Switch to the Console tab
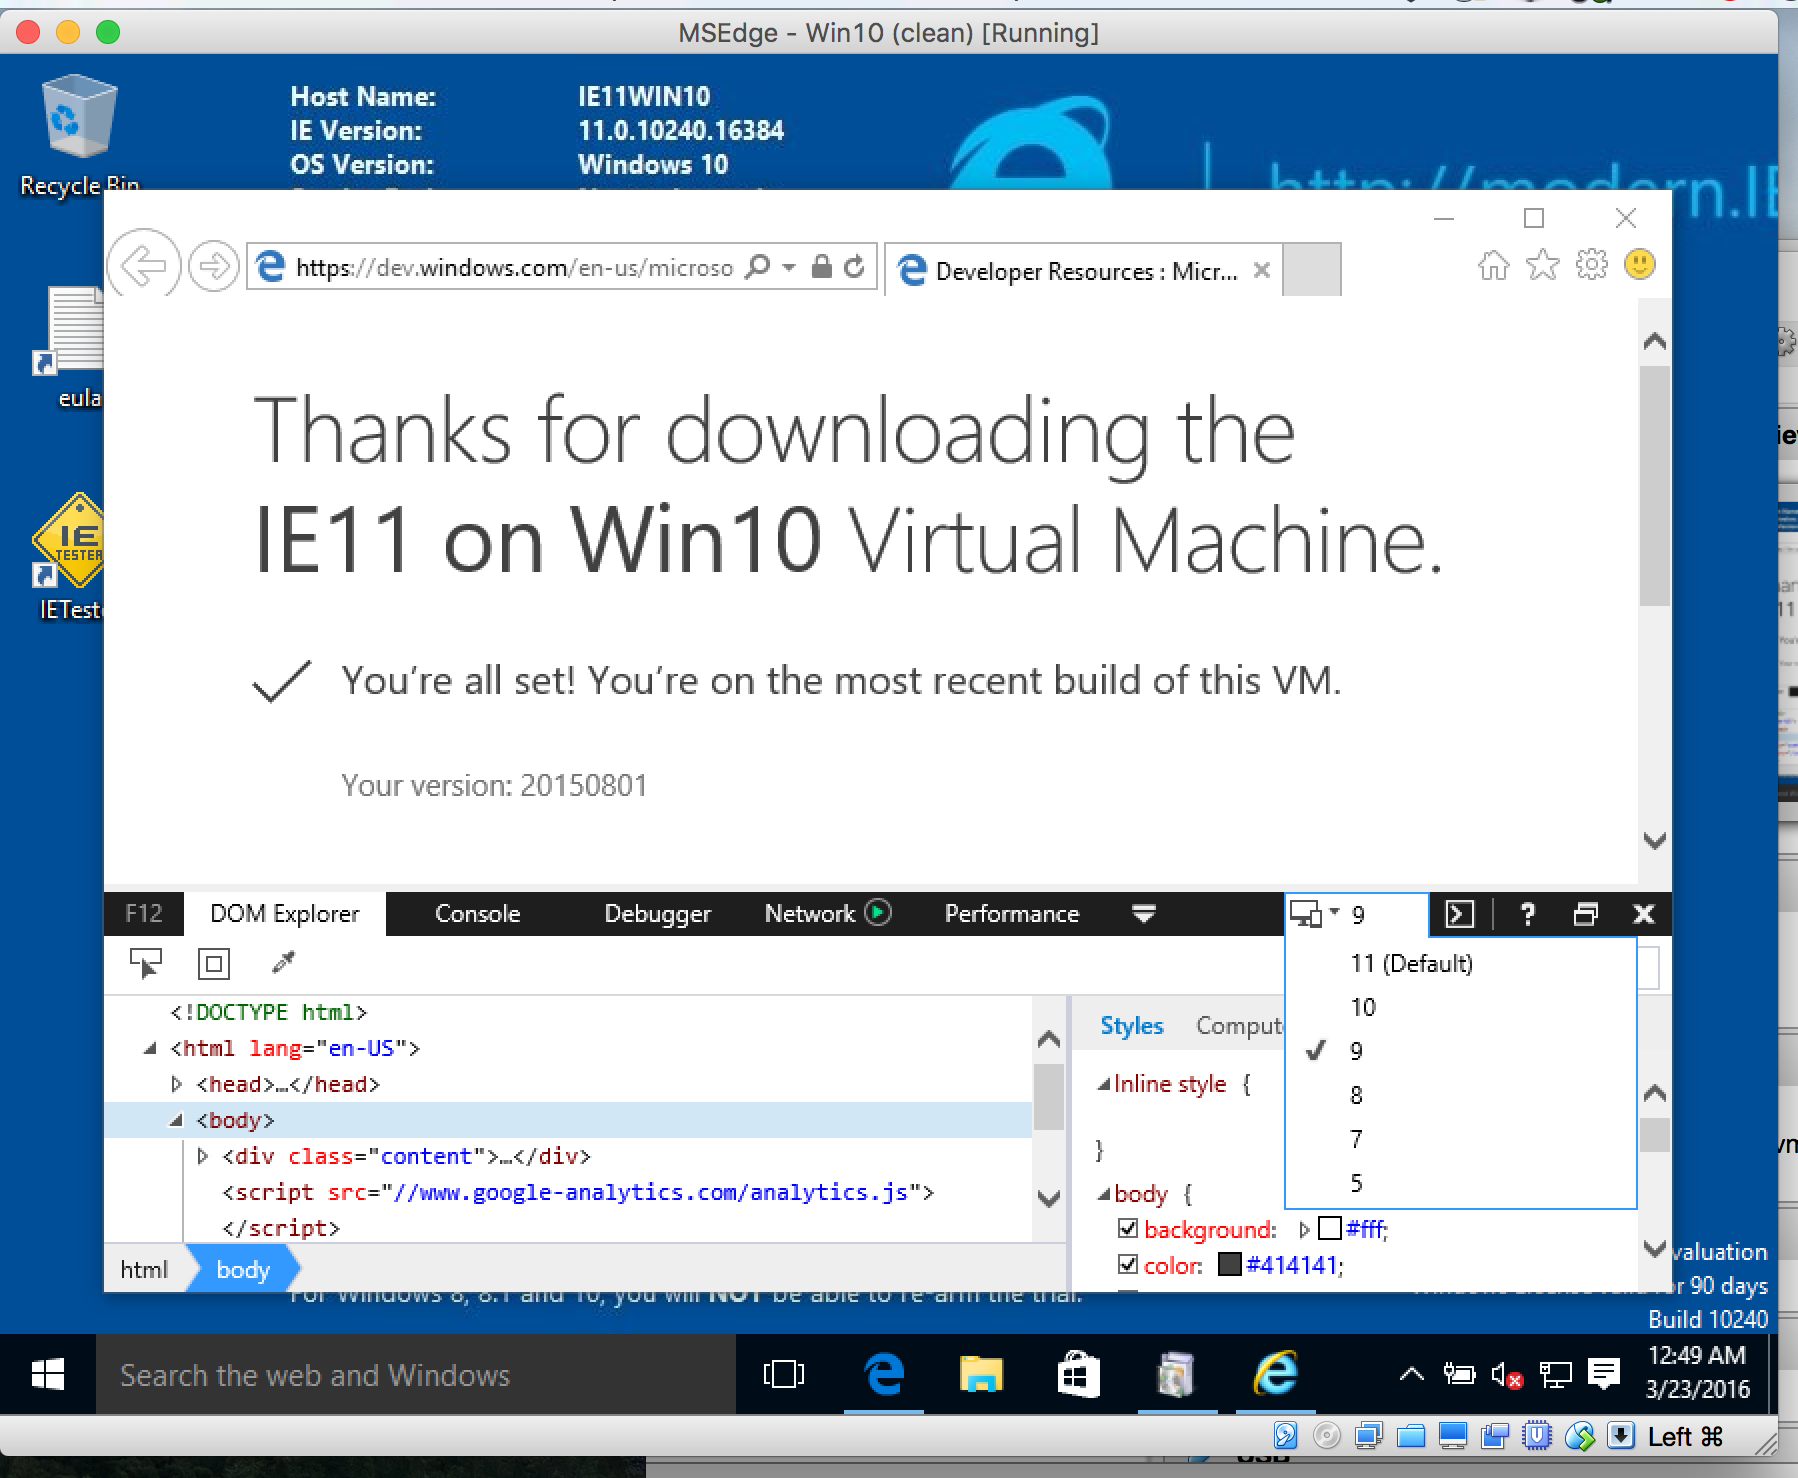 point(477,913)
